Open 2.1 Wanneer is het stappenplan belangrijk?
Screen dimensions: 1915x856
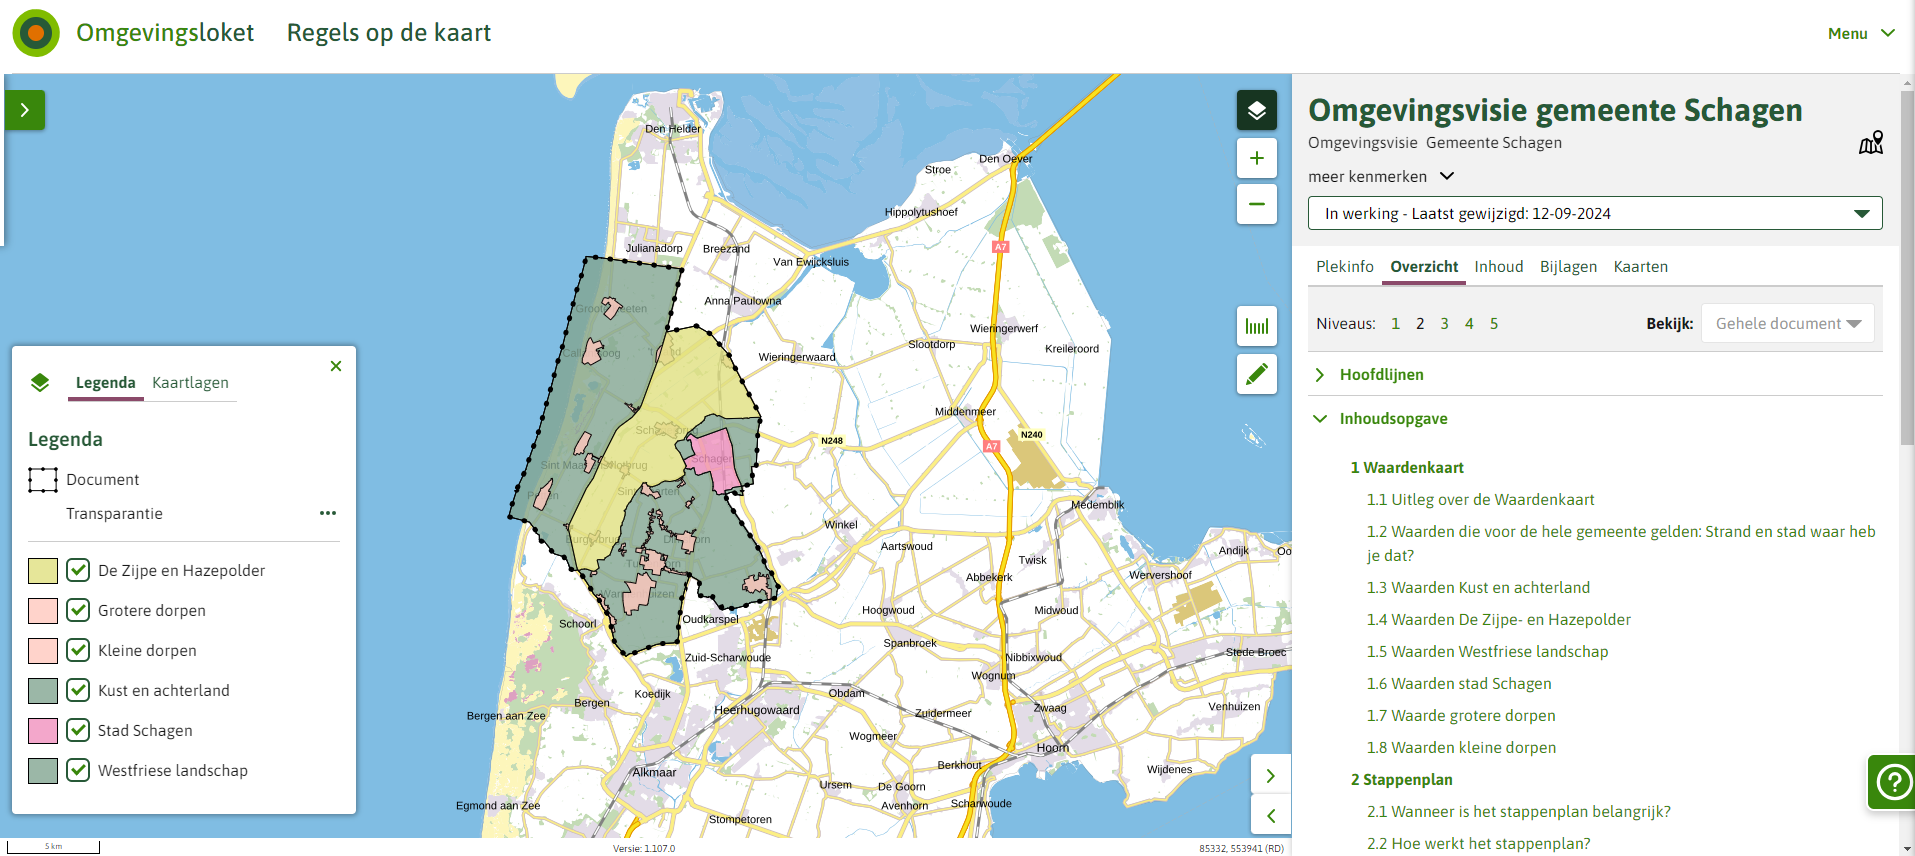[x=1518, y=811]
